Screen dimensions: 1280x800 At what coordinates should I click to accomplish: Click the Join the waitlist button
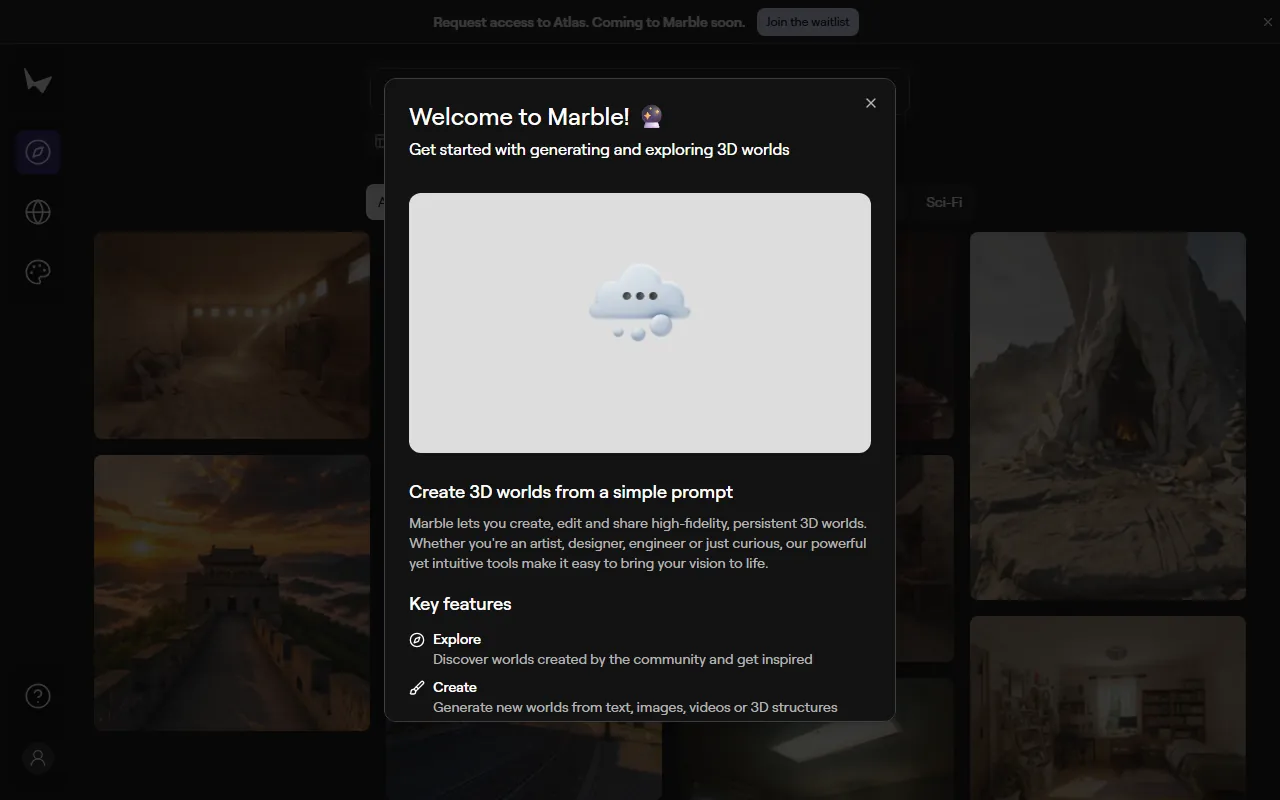point(808,22)
